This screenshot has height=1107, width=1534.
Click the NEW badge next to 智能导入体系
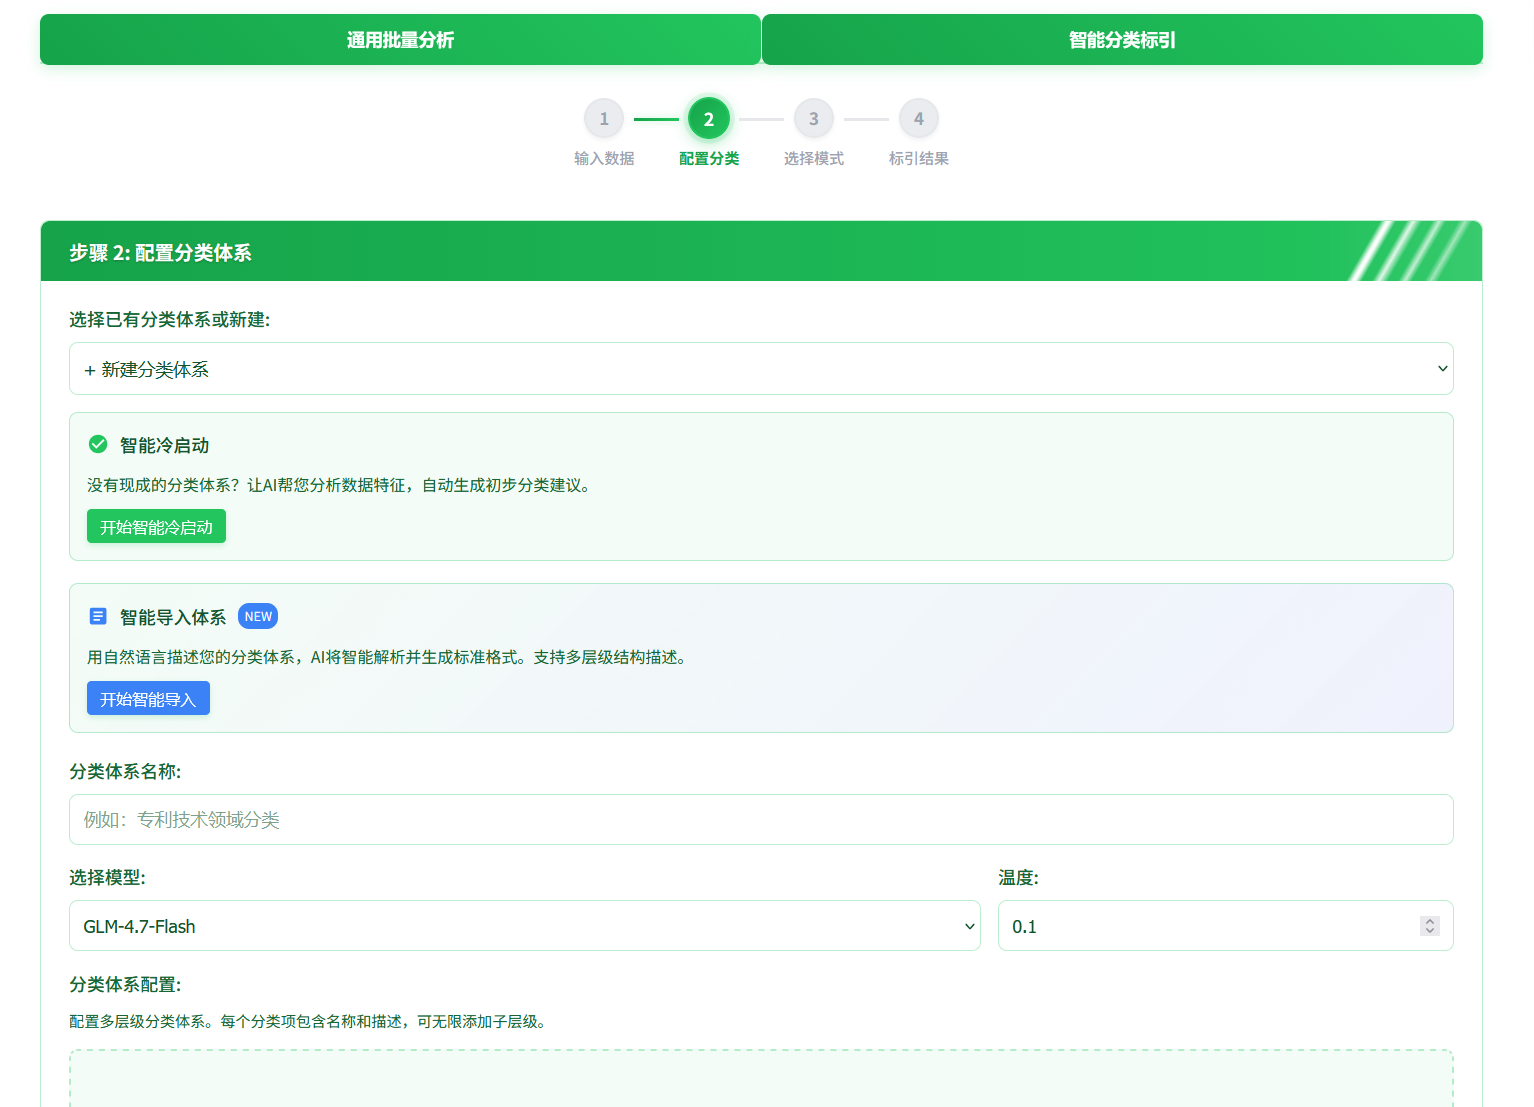click(257, 616)
